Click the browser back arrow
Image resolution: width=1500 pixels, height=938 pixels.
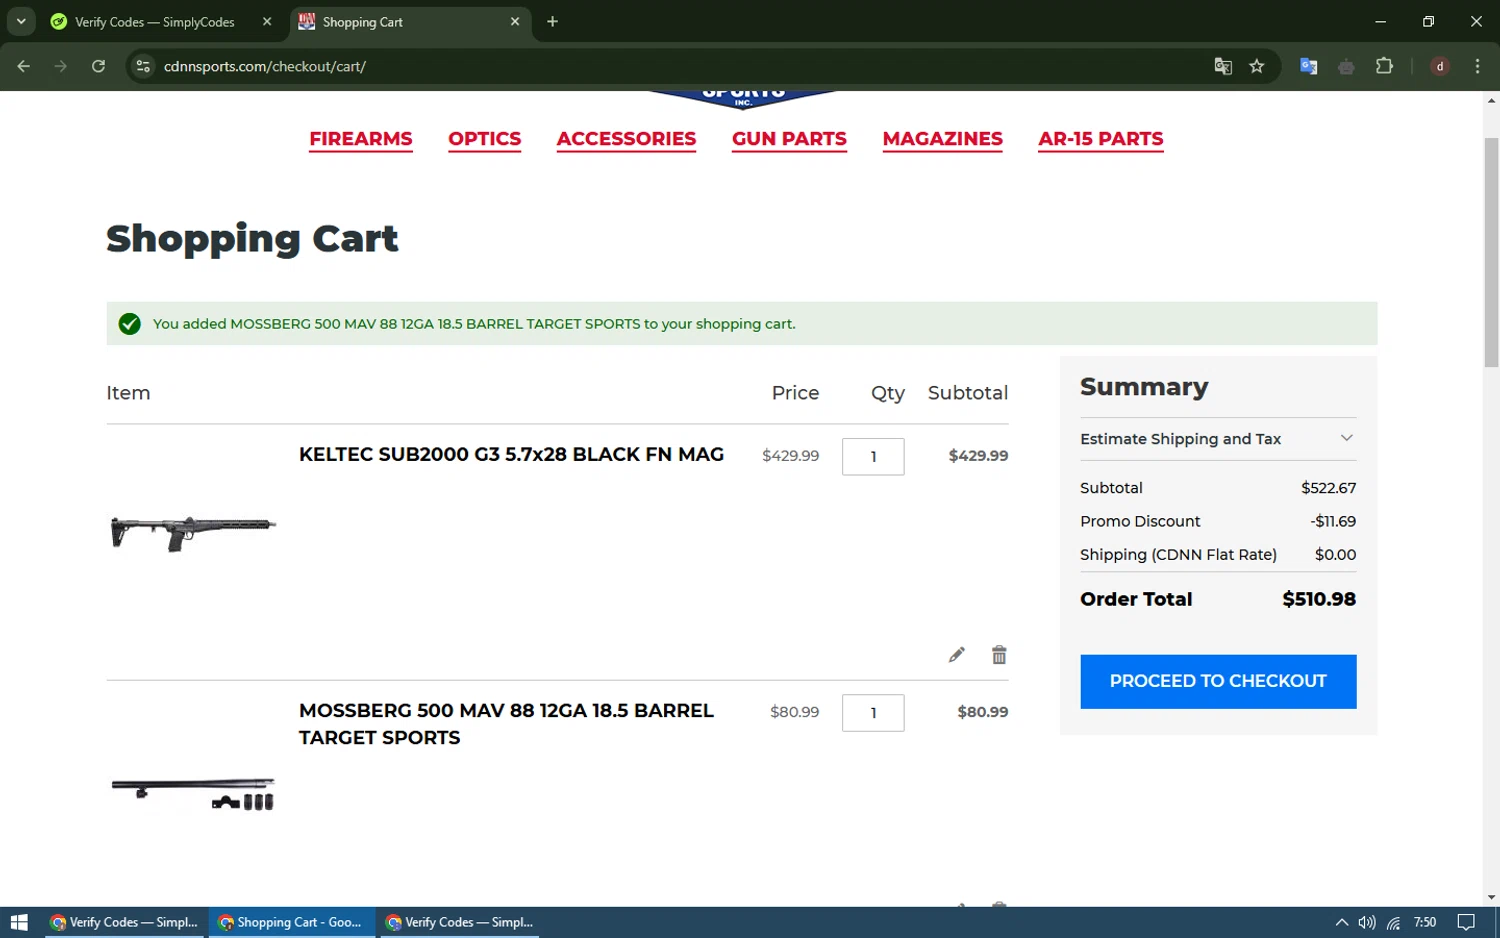[24, 66]
